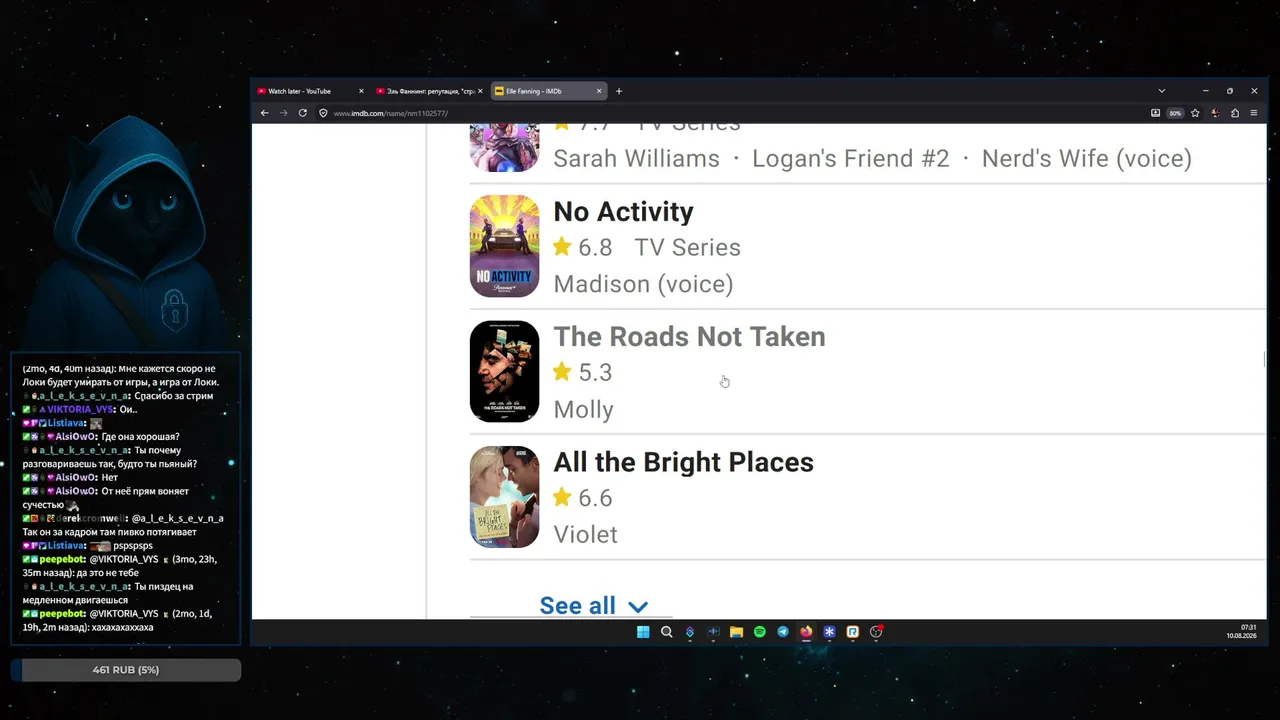Open Windows taskbar search

(666, 632)
